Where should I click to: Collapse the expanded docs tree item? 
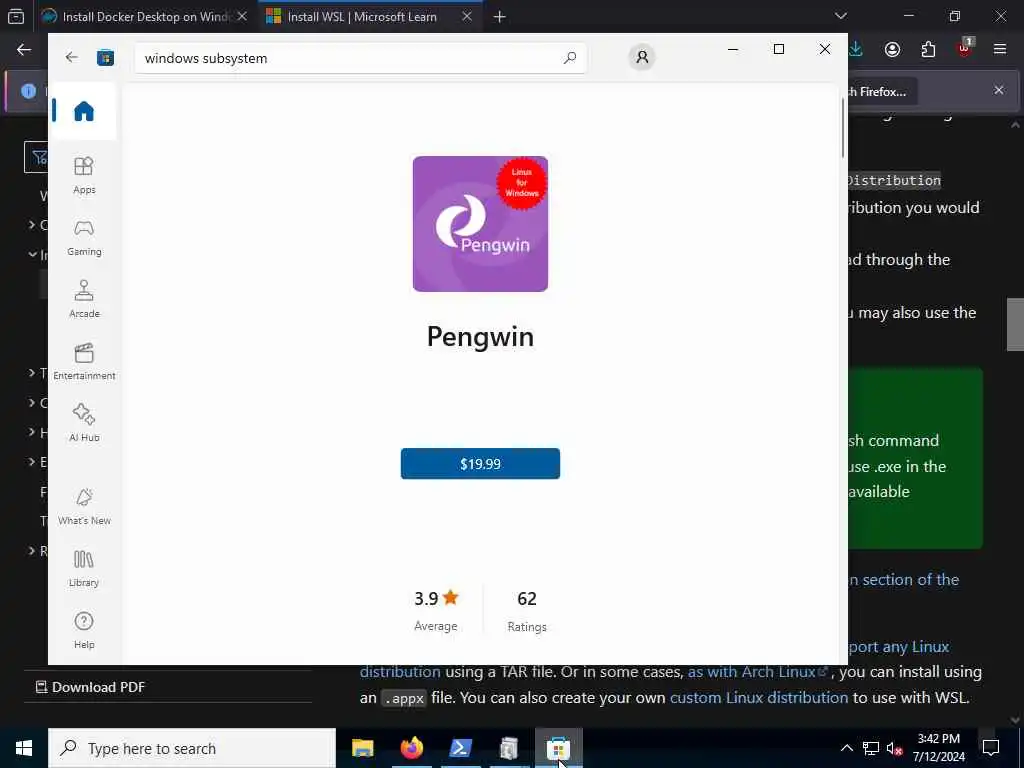[31, 254]
